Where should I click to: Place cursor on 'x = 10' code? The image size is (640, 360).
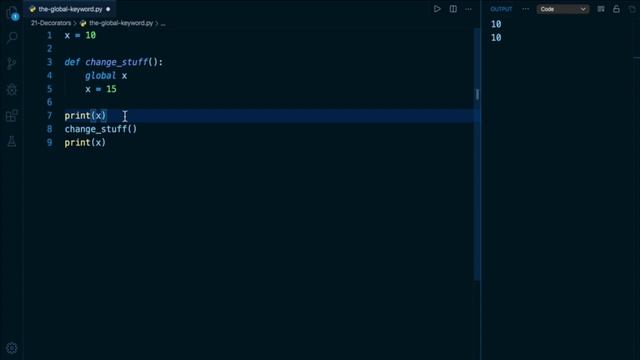point(80,36)
